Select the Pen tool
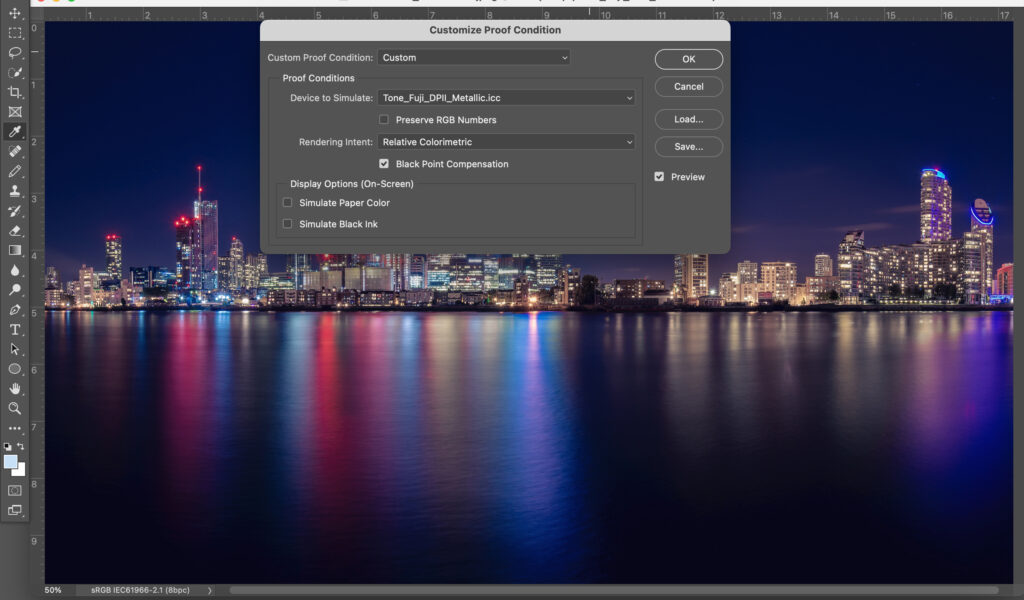Viewport: 1024px width, 600px height. tap(14, 309)
